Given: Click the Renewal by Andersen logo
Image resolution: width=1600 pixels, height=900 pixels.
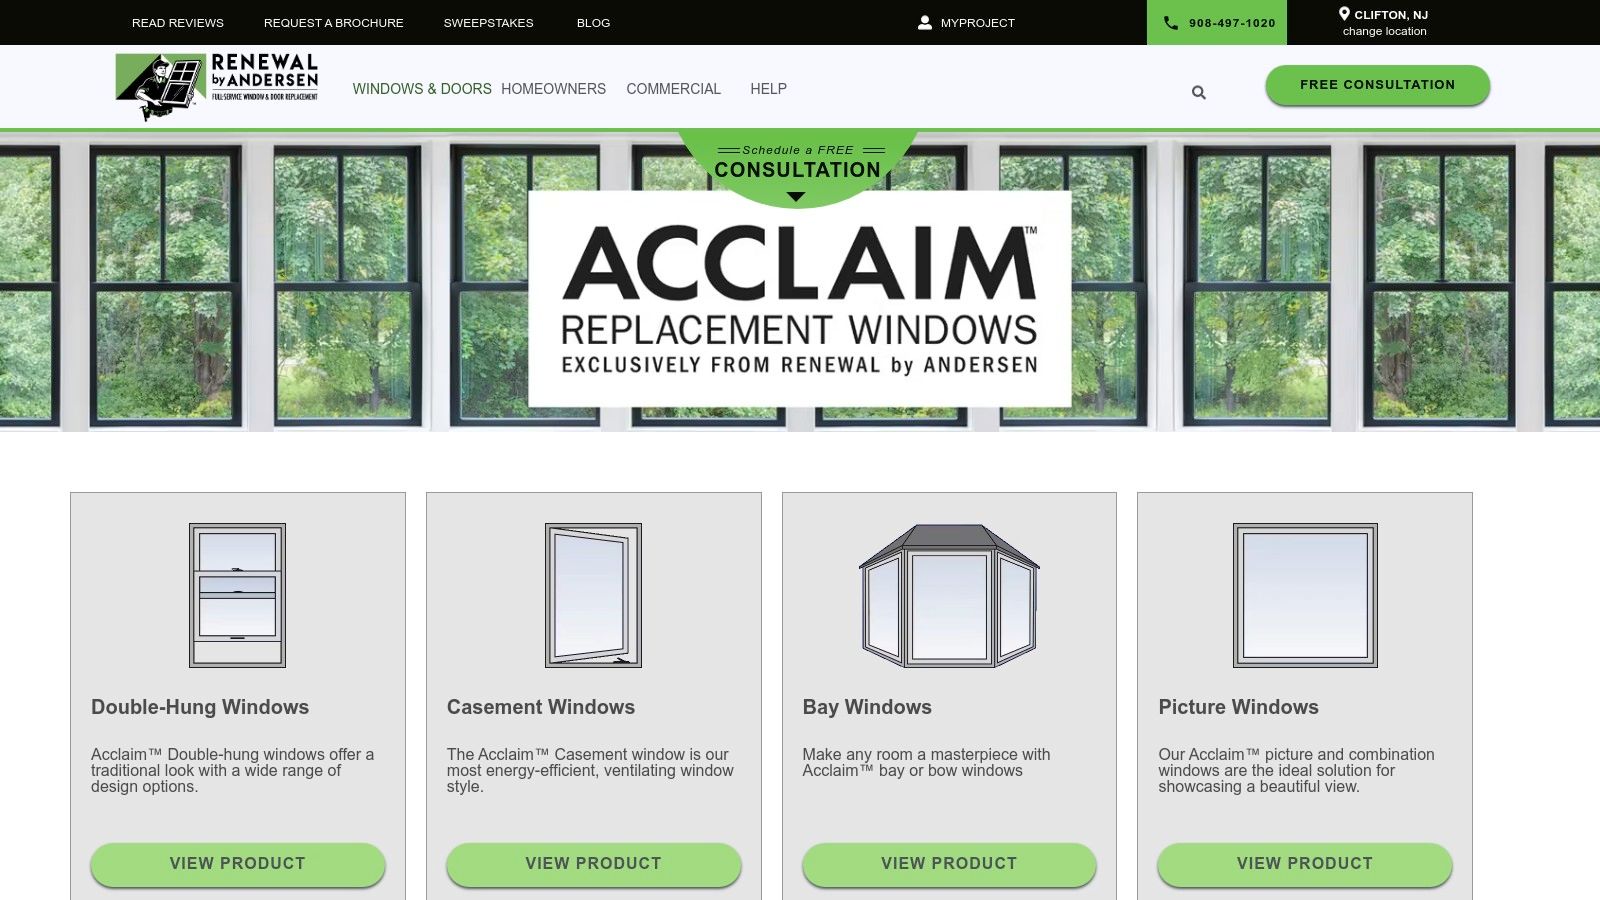Looking at the screenshot, I should (x=217, y=87).
